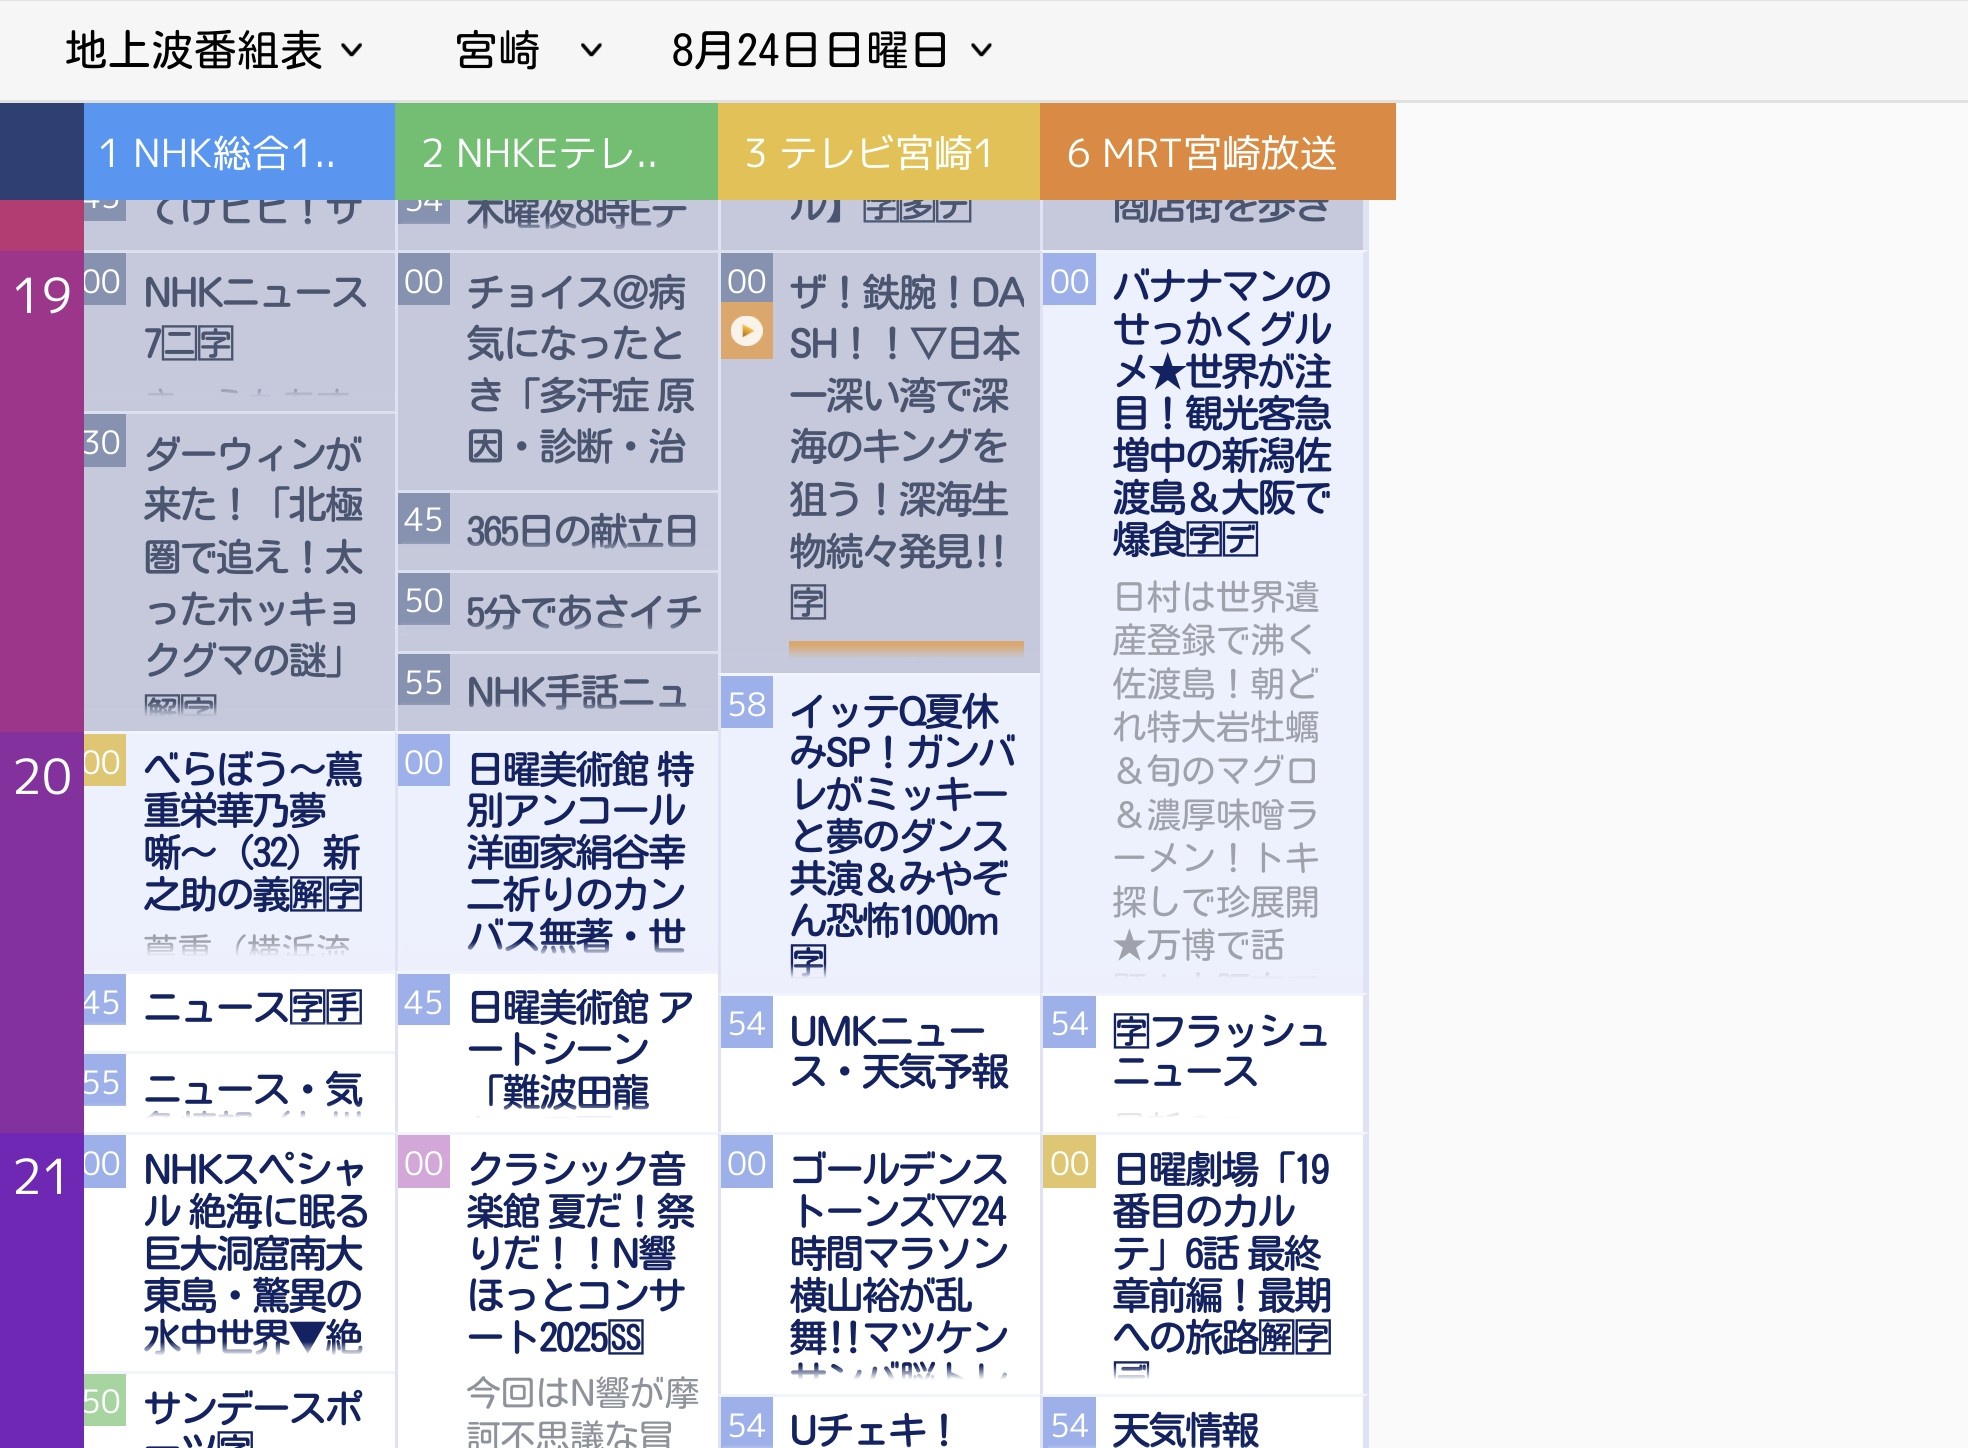Open ダーウィンが来た! program listing
The image size is (1968, 1448).
click(x=240, y=571)
